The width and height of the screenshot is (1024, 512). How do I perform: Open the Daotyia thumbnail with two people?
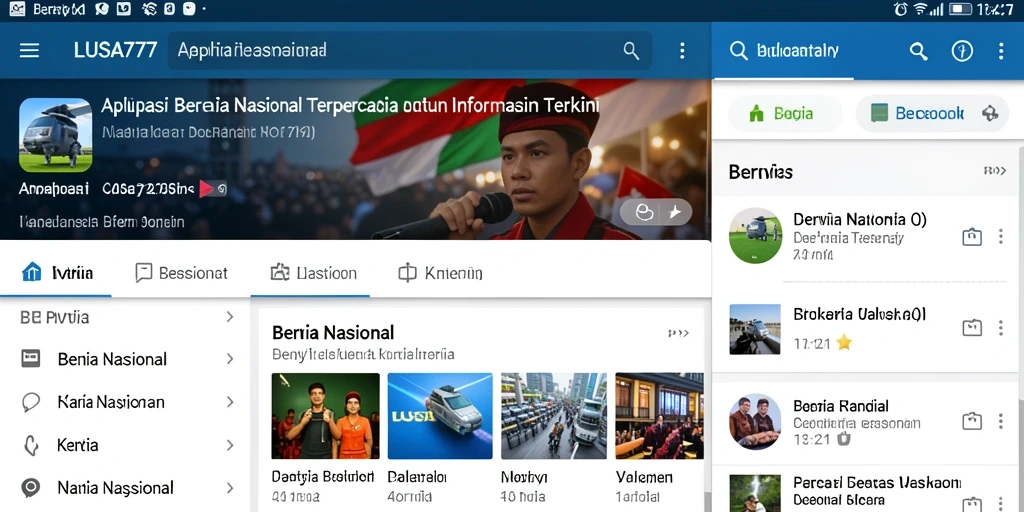(x=325, y=416)
